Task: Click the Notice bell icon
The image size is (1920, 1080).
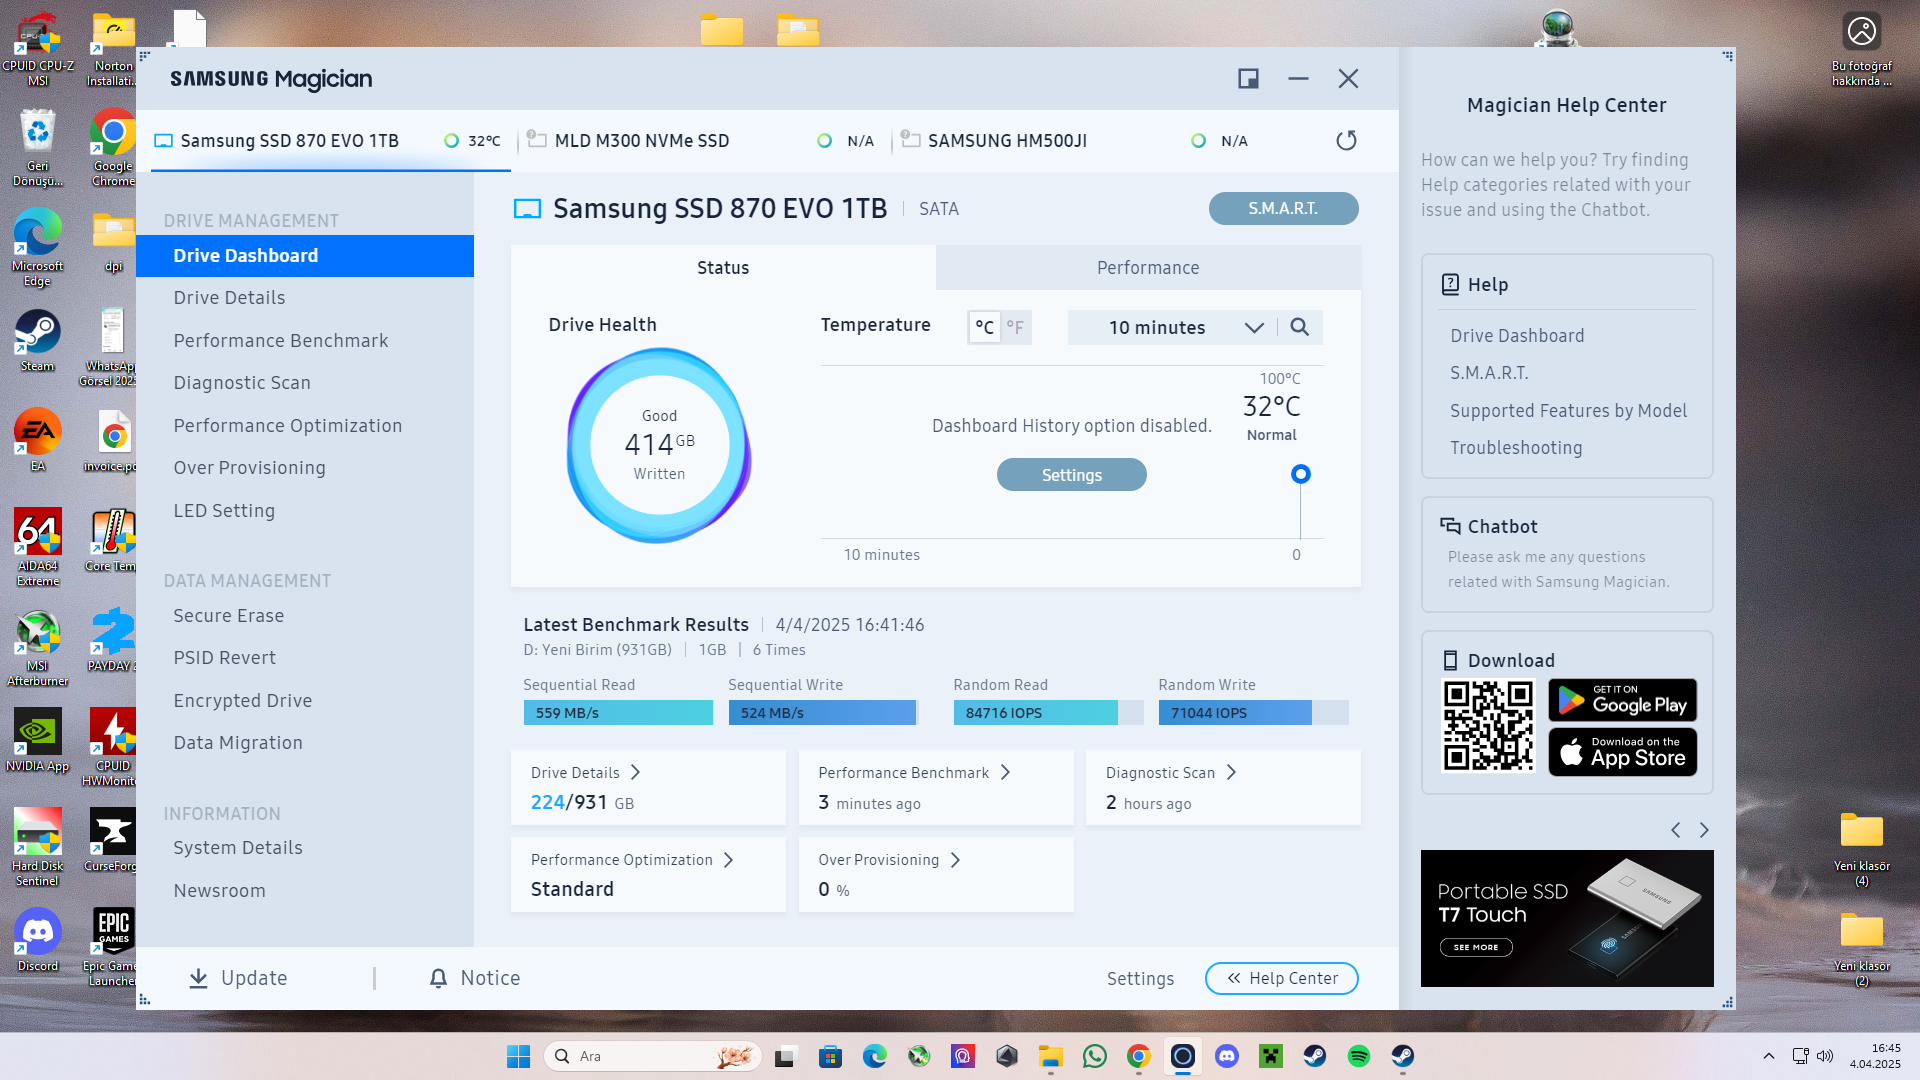Action: (x=438, y=978)
